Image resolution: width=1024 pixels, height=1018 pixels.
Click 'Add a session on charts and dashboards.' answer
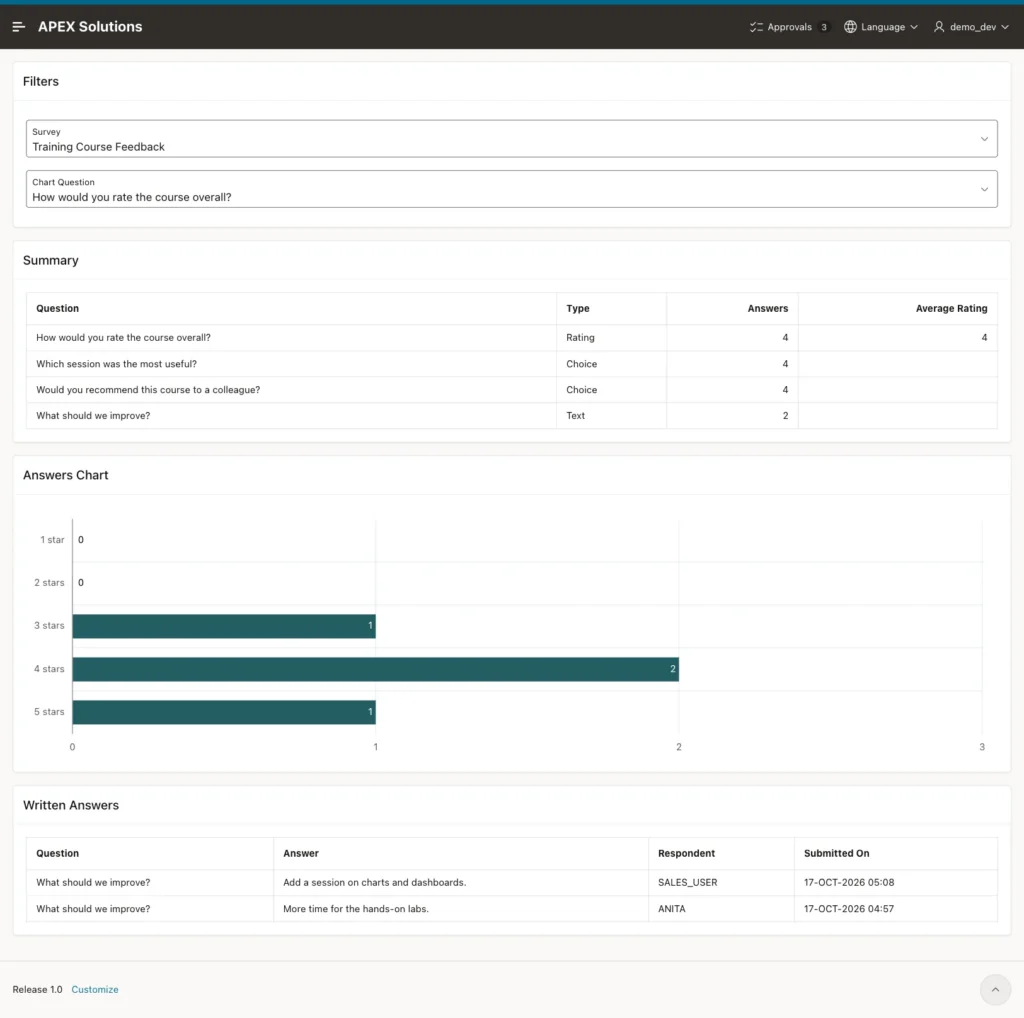pyautogui.click(x=374, y=882)
